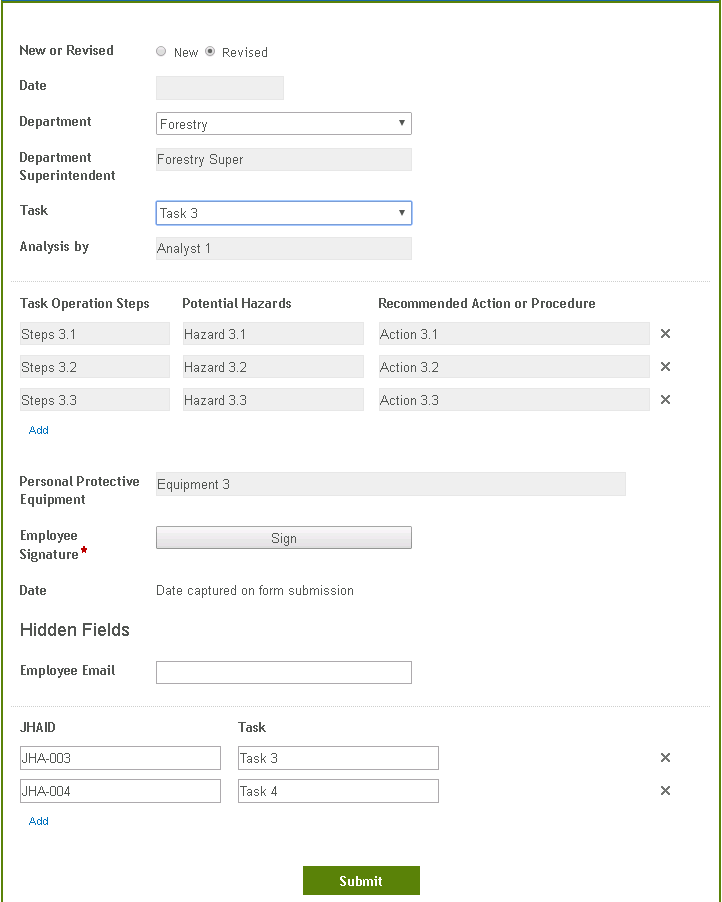Click the Equipment 3 field
The image size is (722, 902).
tap(391, 484)
